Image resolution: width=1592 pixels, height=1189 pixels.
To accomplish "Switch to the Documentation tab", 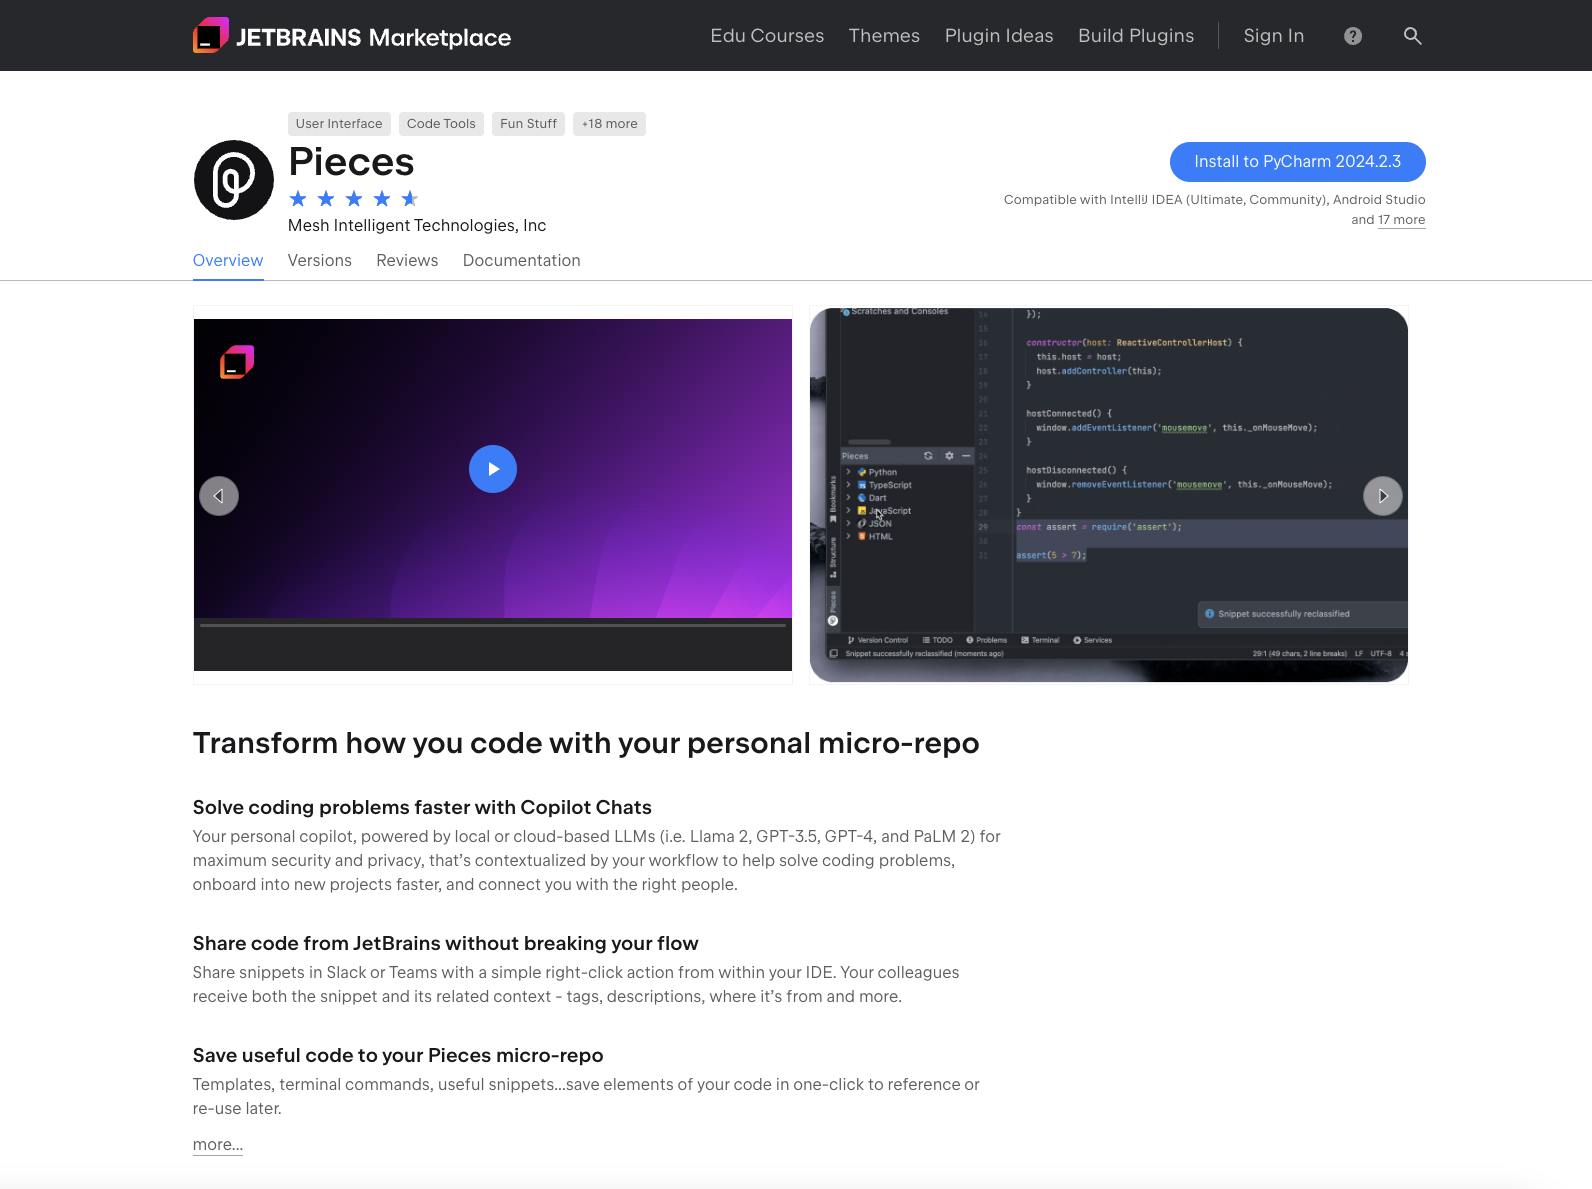I will 521,260.
